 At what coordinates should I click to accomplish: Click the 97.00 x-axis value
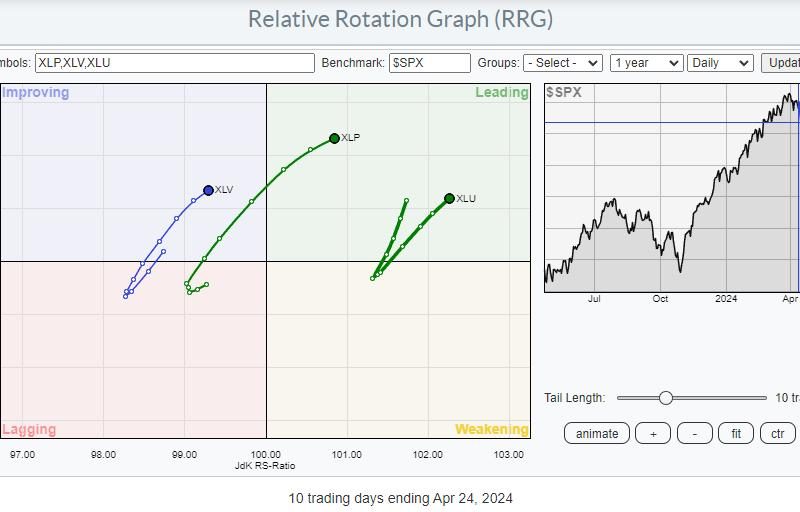pyautogui.click(x=22, y=454)
